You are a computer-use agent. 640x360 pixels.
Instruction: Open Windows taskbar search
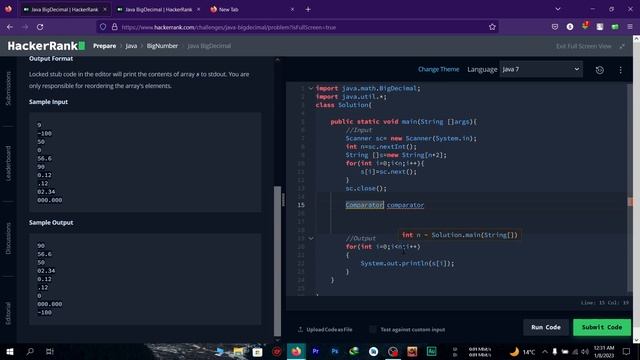pos(30,351)
